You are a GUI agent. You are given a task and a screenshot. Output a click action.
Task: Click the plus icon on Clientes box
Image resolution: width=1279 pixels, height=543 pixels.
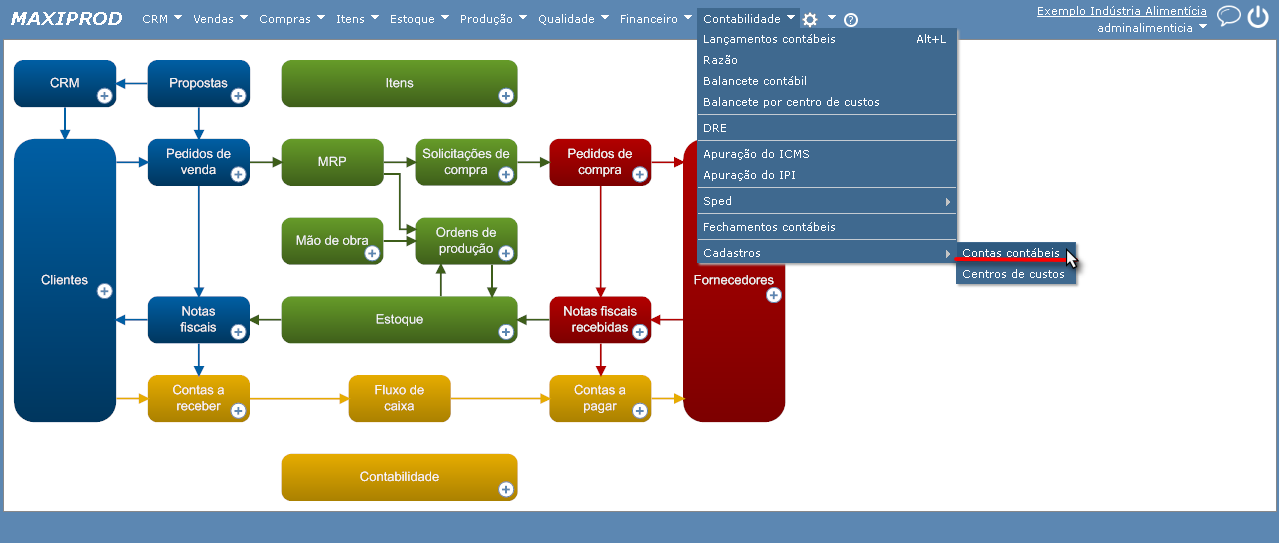coord(104,291)
